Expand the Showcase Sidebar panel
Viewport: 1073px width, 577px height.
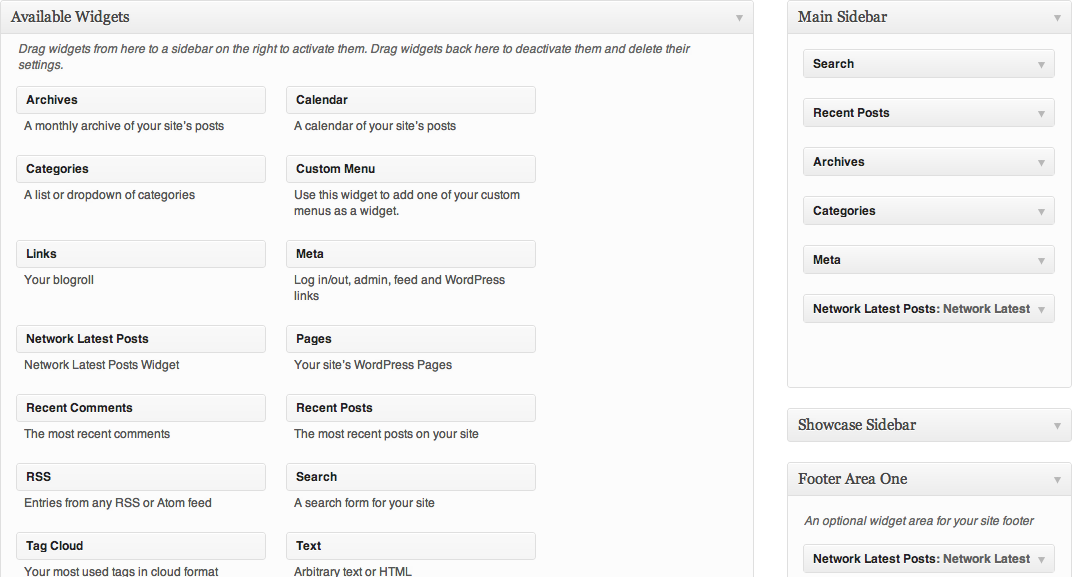point(1057,426)
